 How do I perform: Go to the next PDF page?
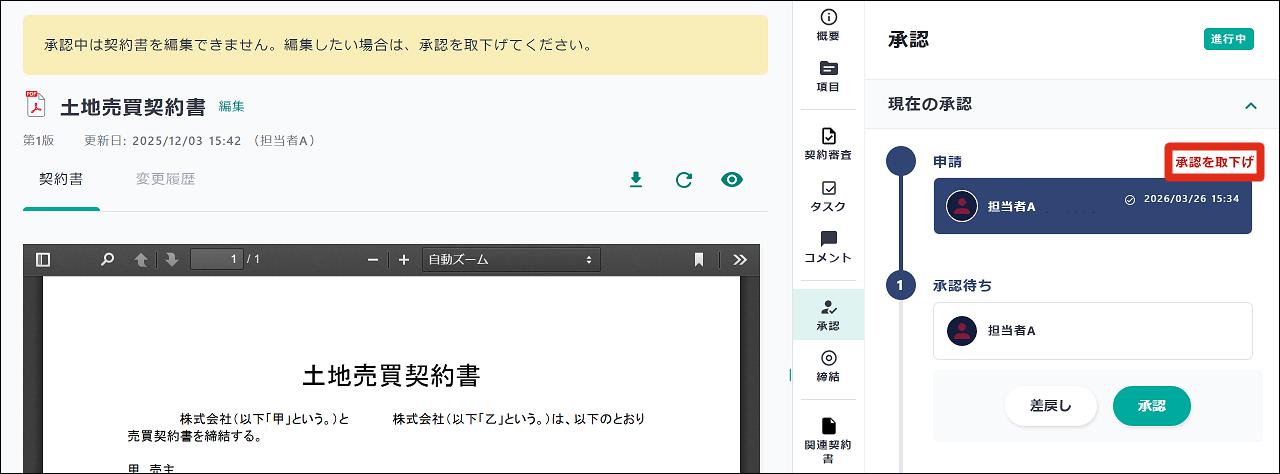tap(171, 260)
